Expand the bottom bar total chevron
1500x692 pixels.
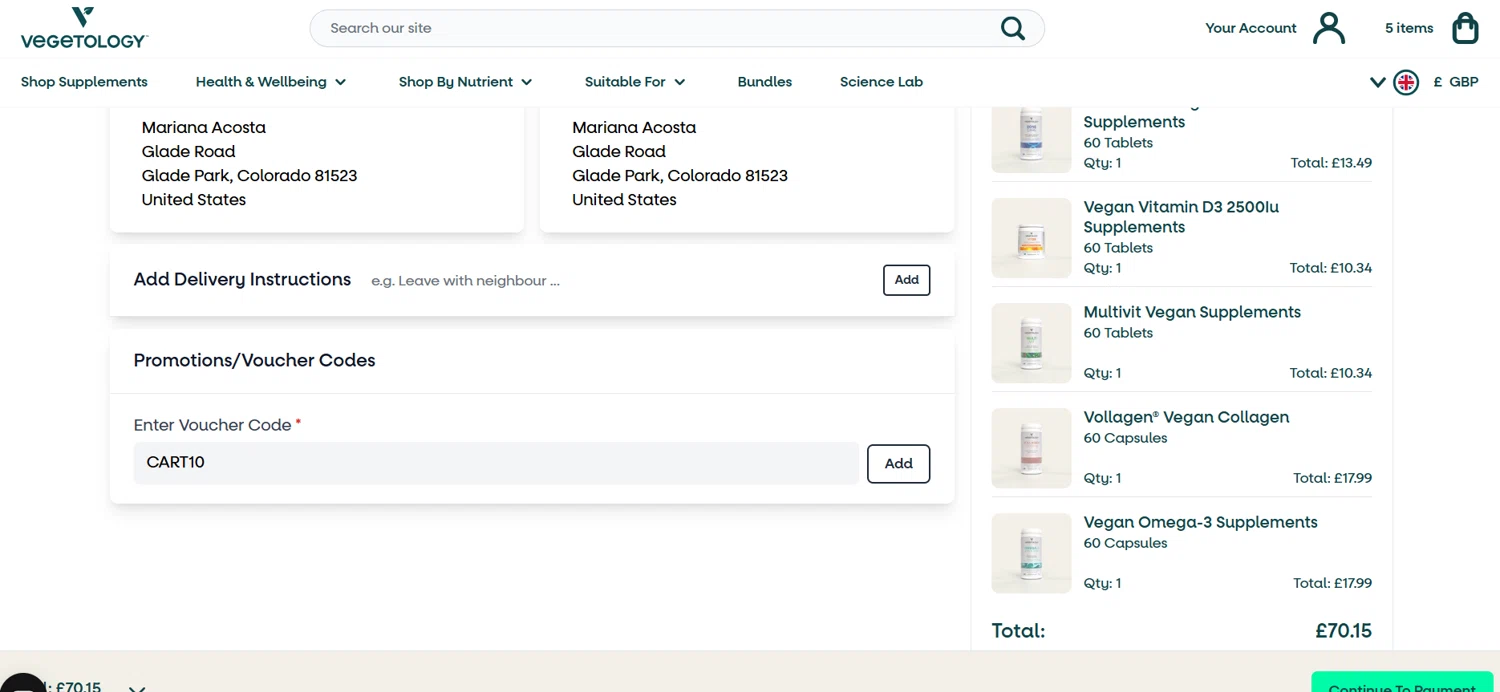(x=137, y=688)
